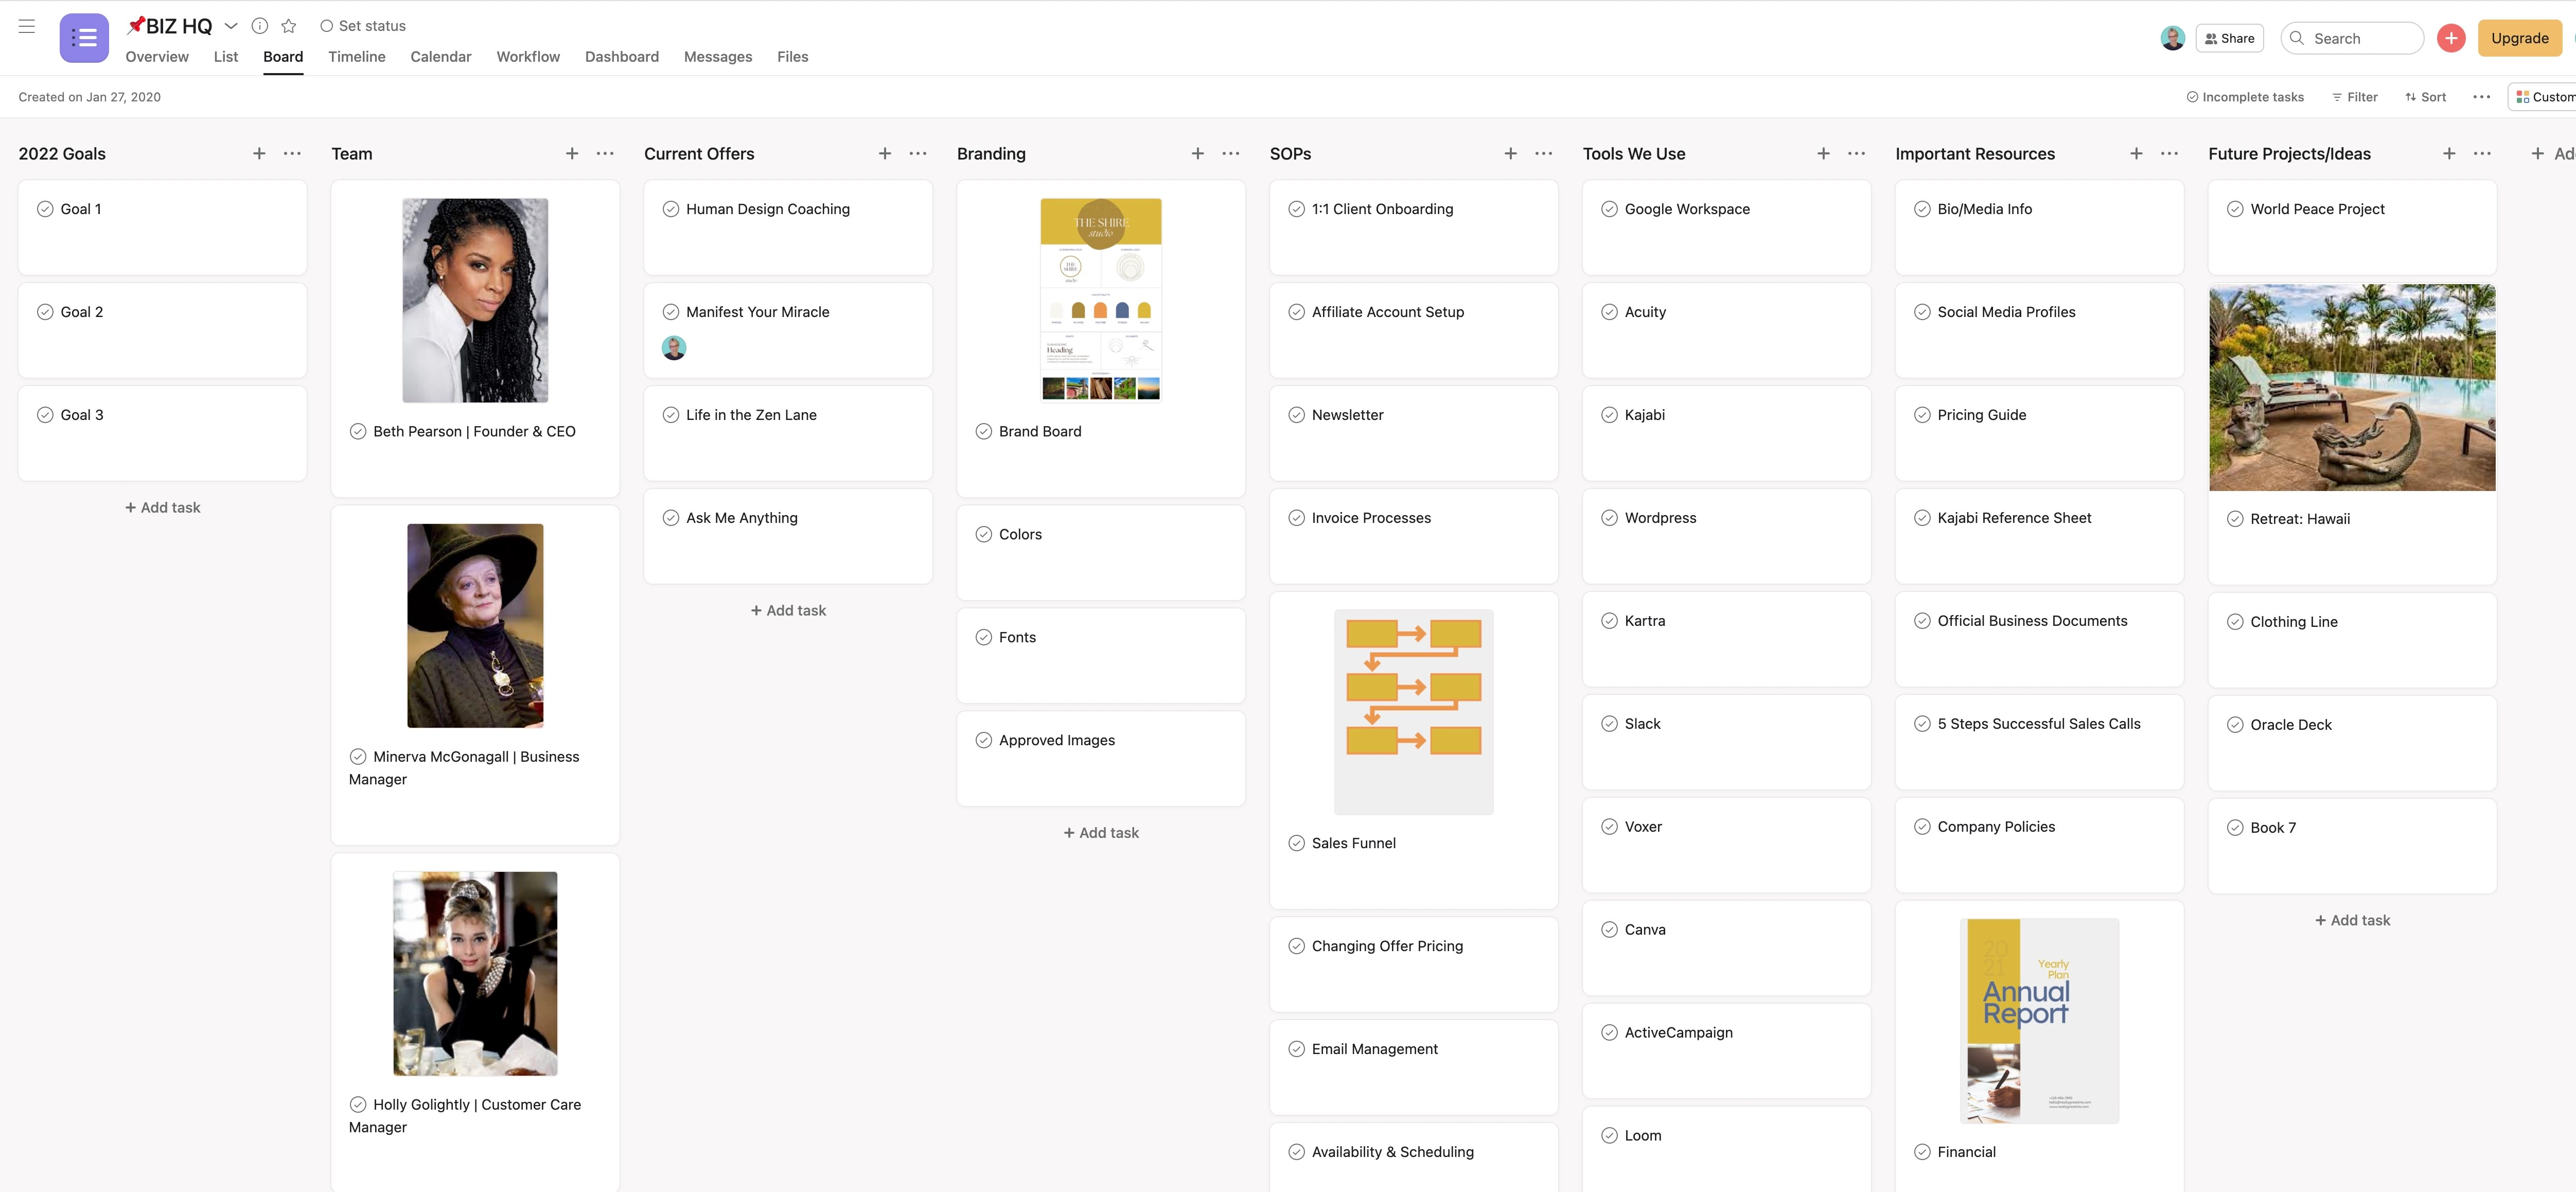Open project info circle icon
Screen dimensions: 2576x1192
(x=259, y=26)
